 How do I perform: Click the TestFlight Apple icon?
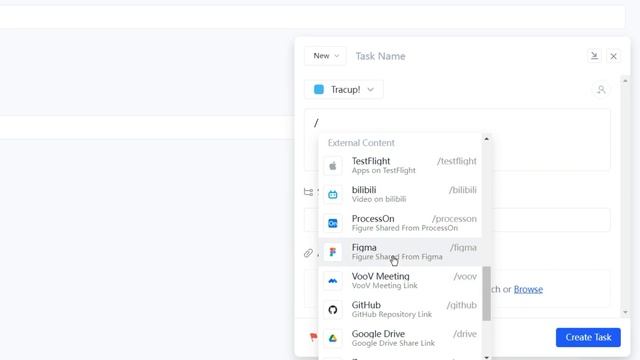pos(333,166)
